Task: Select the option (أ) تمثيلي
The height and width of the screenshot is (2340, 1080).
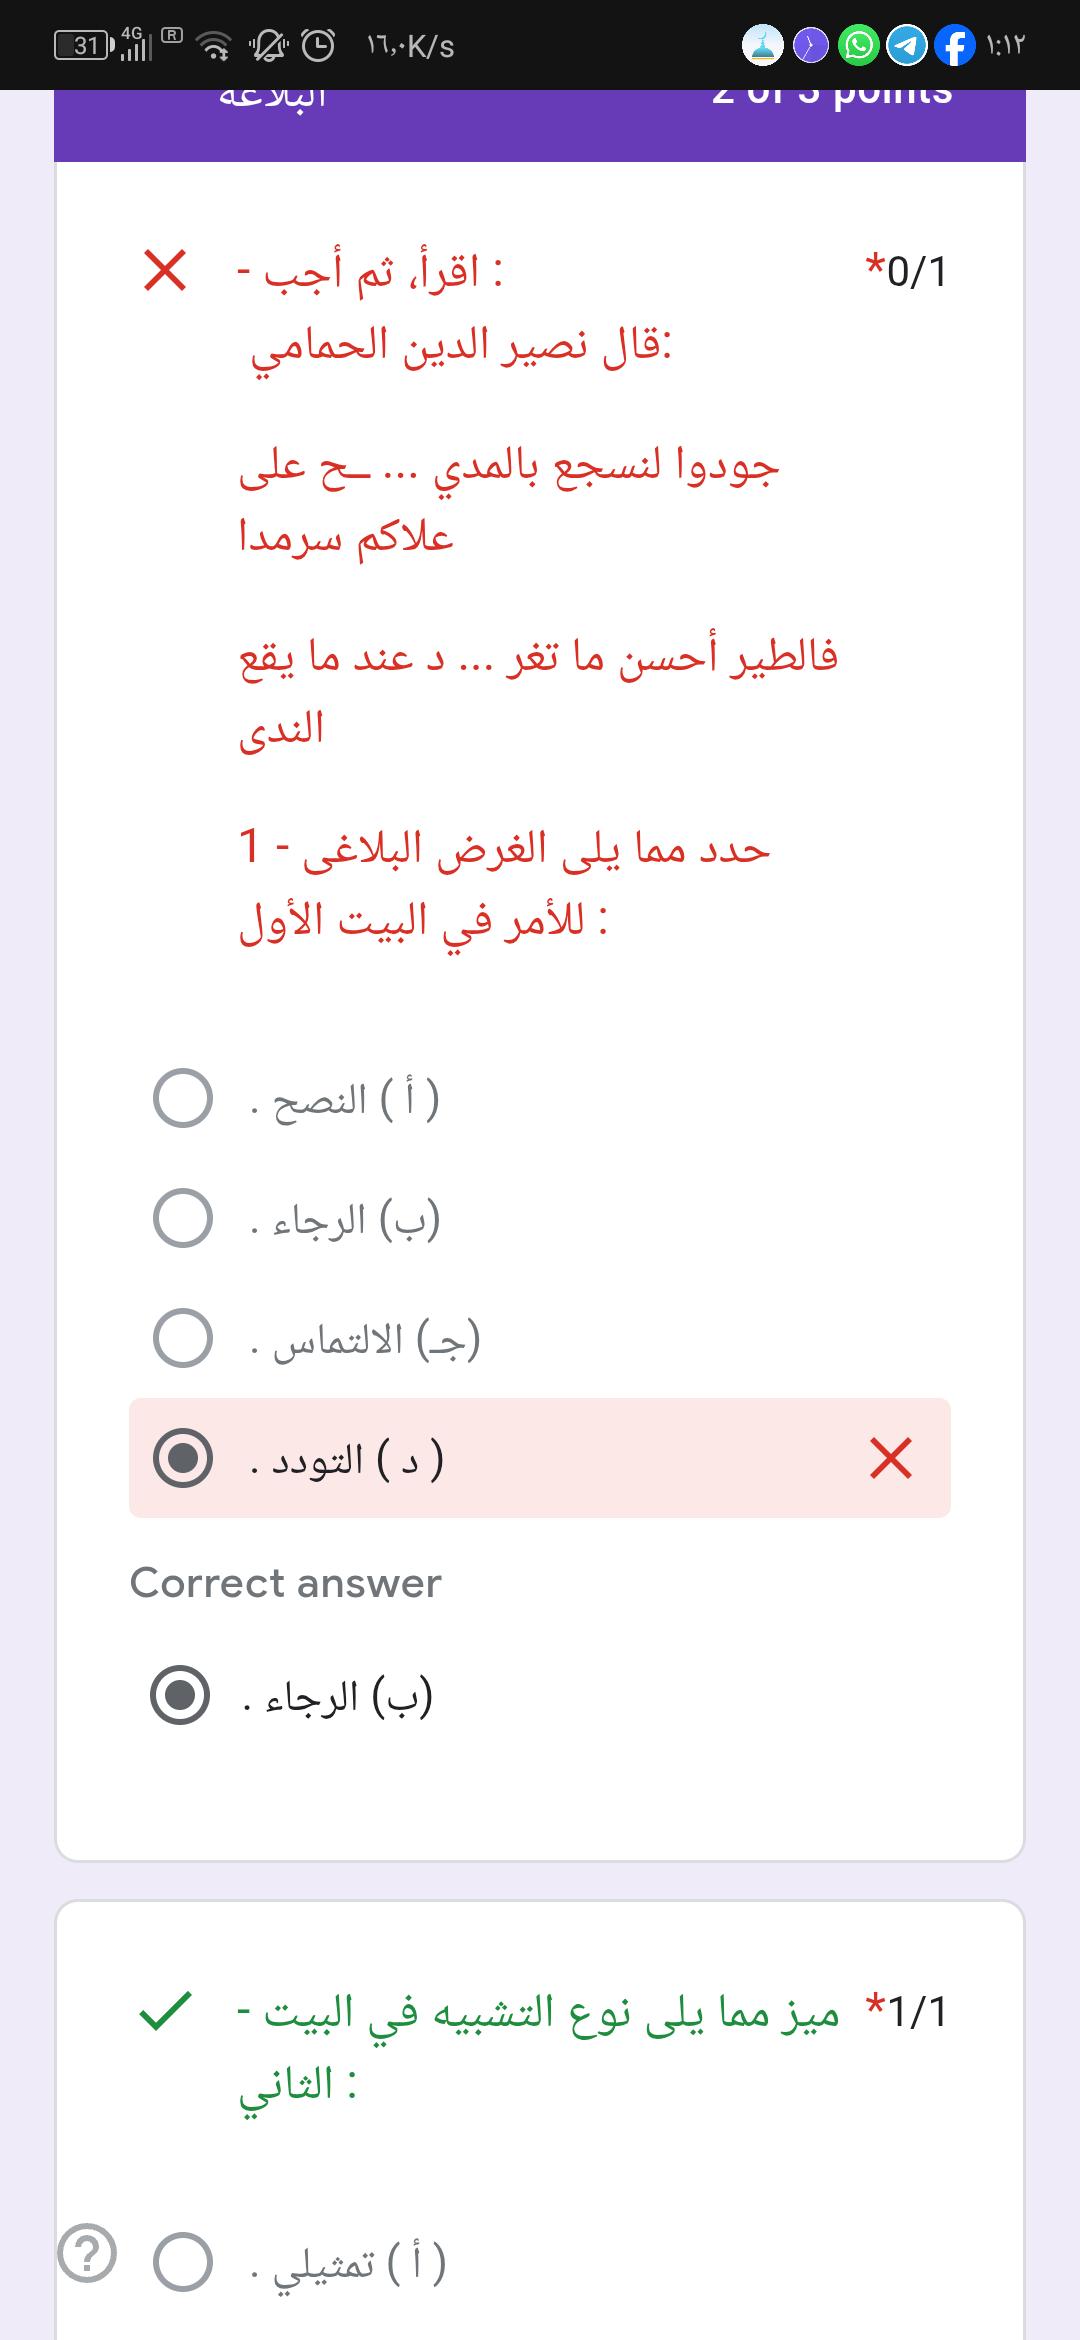Action: [x=183, y=2262]
